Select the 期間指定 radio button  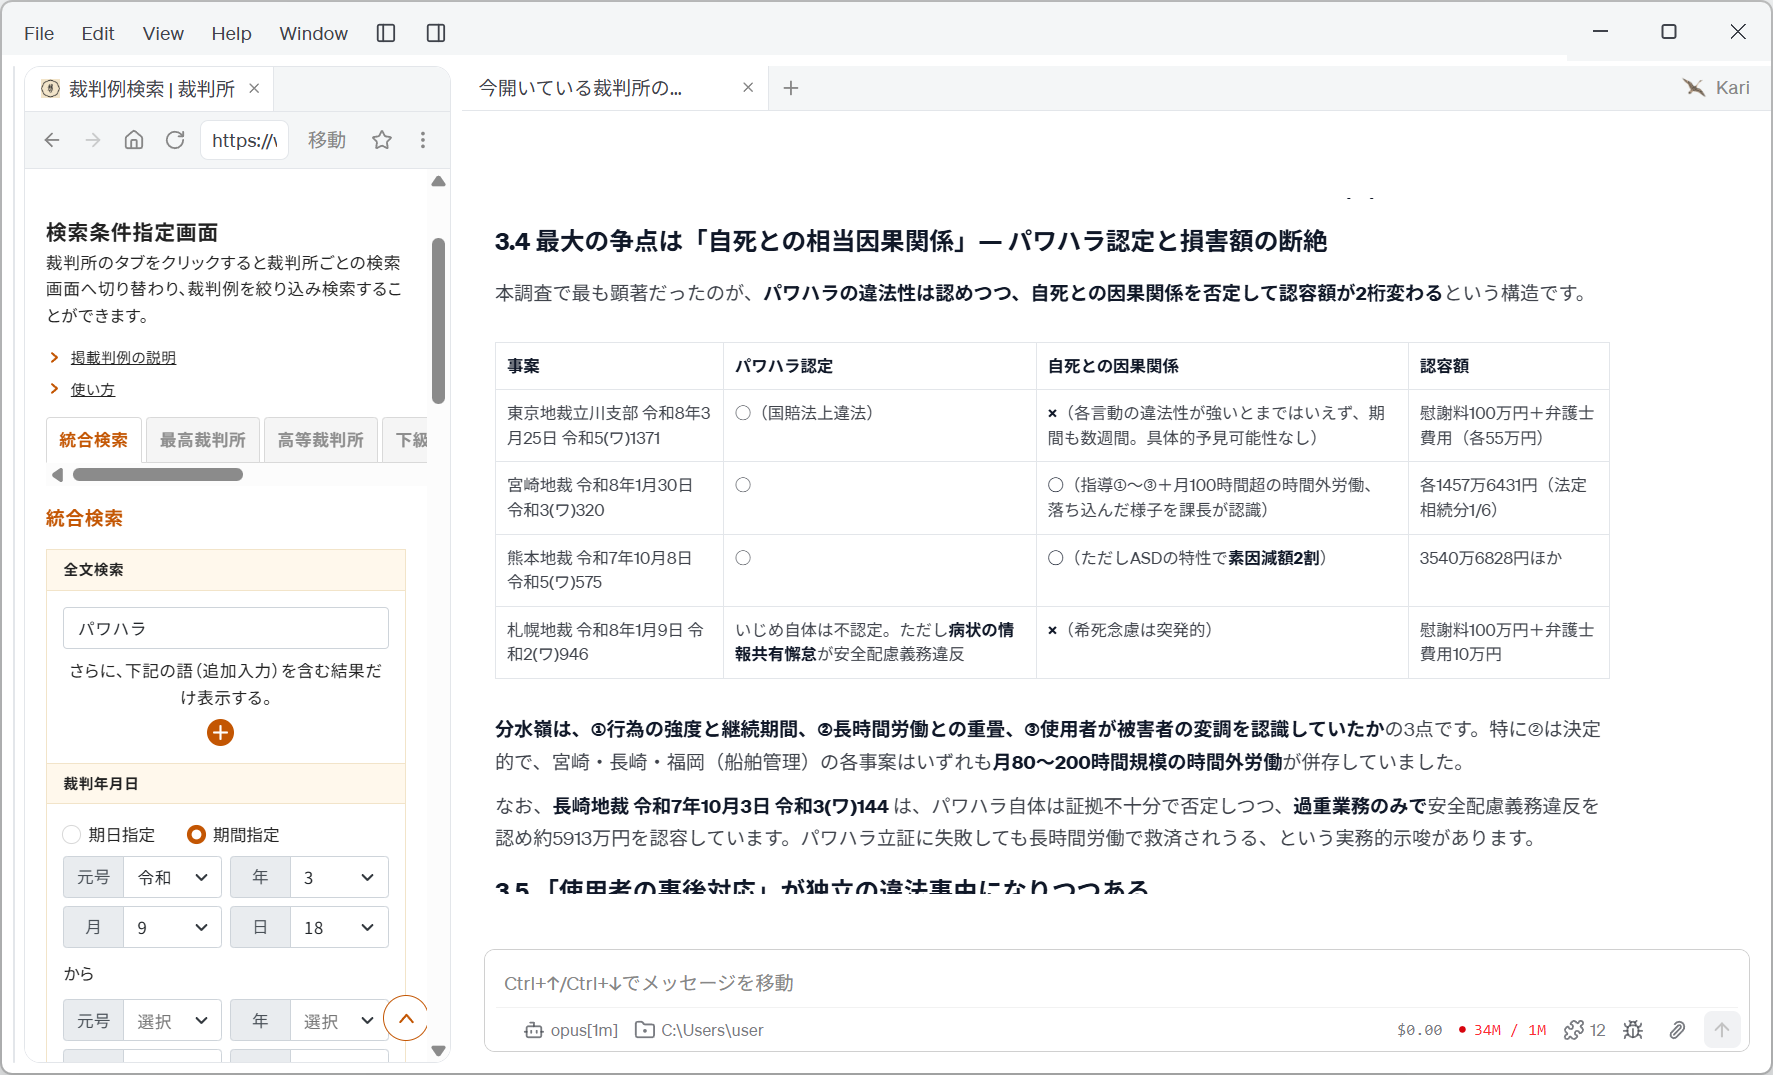196,834
